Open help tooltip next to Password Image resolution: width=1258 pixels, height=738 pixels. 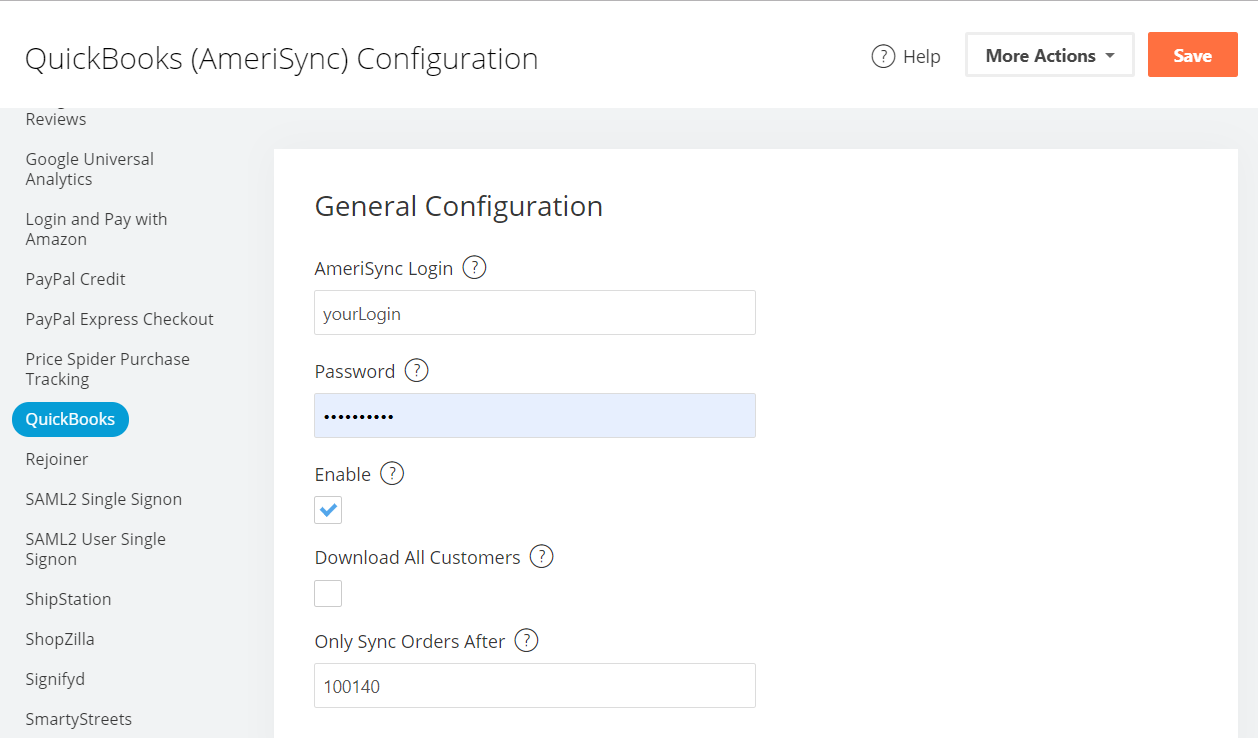pyautogui.click(x=416, y=371)
